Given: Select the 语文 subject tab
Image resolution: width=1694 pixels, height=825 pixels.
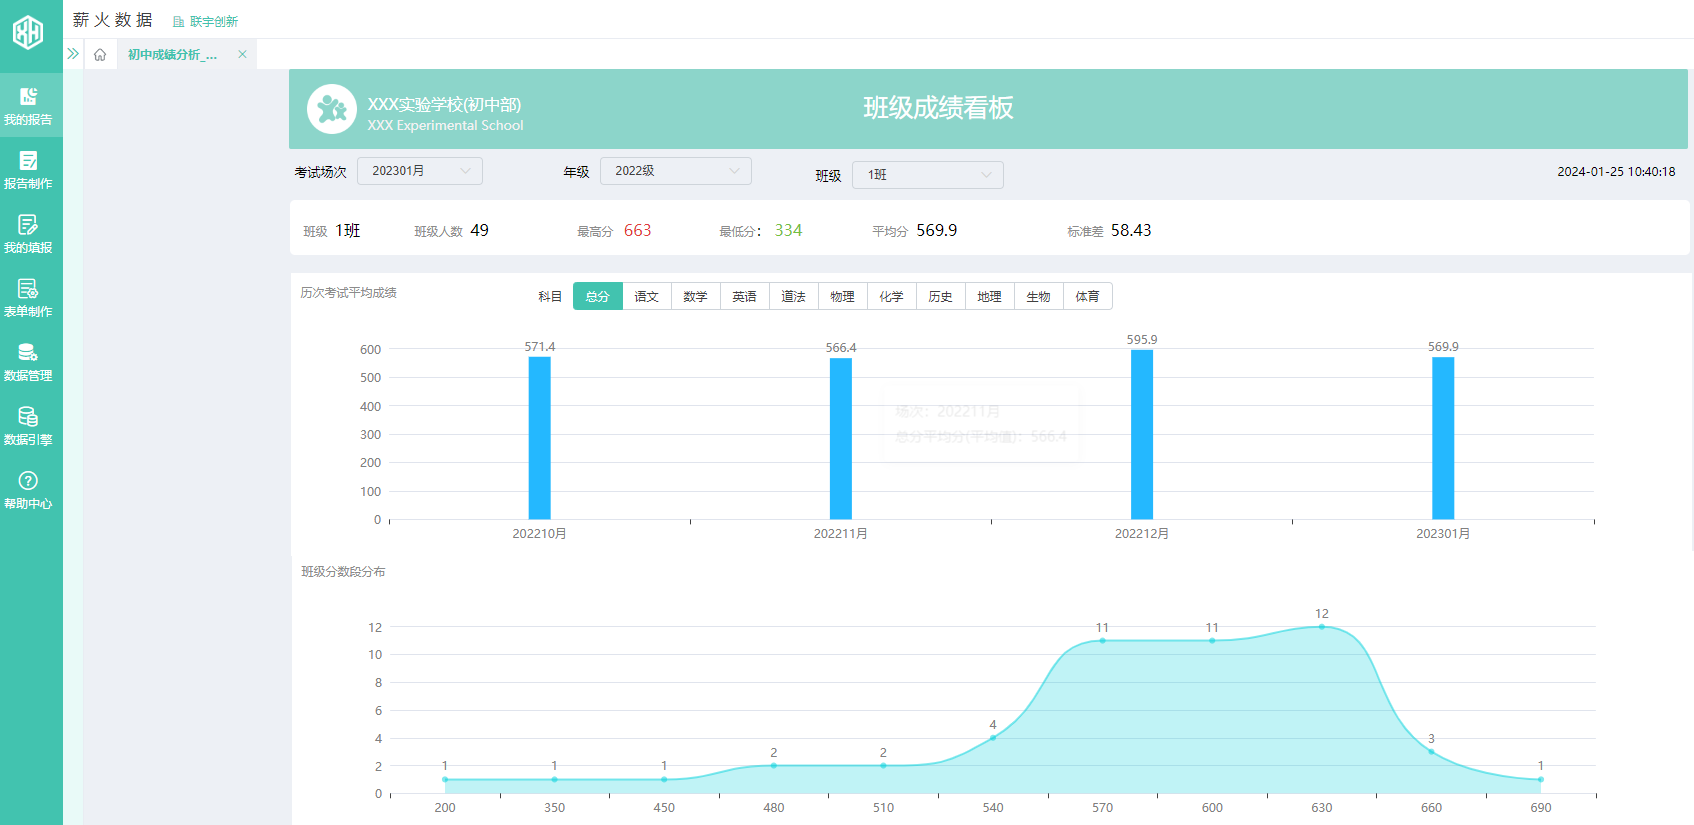Looking at the screenshot, I should click(647, 296).
